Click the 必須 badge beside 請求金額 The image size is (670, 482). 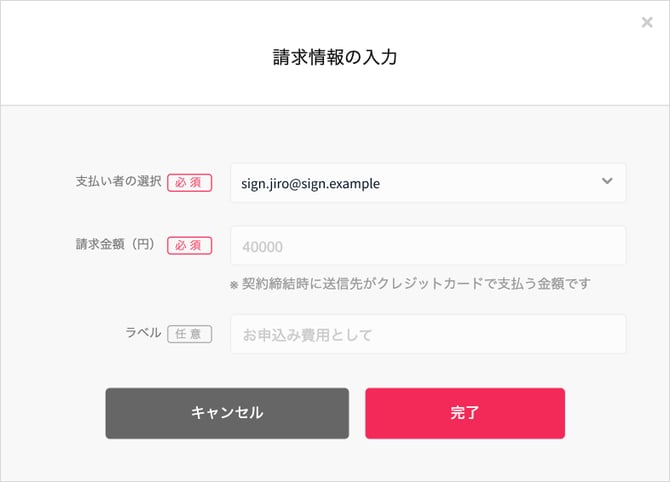pos(189,245)
